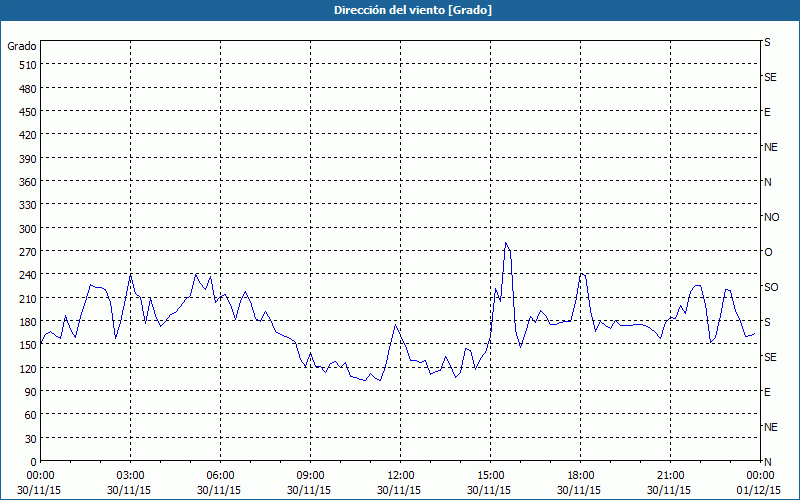Click the 420 y-axis label
The width and height of the screenshot is (800, 500).
tap(28, 135)
